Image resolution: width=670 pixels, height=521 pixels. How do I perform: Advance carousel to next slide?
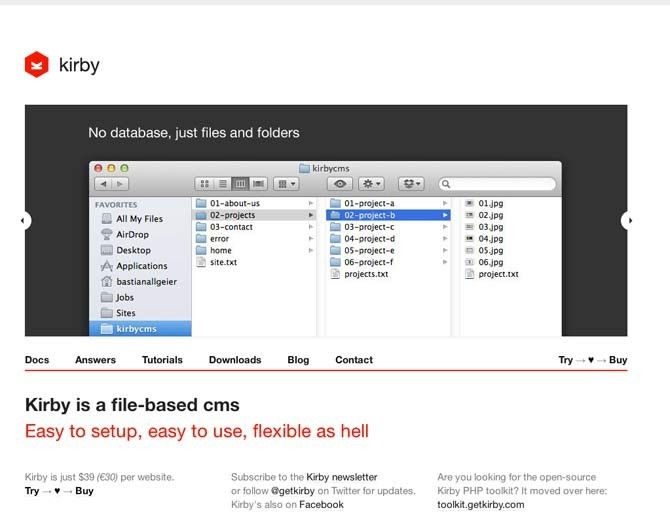click(628, 221)
